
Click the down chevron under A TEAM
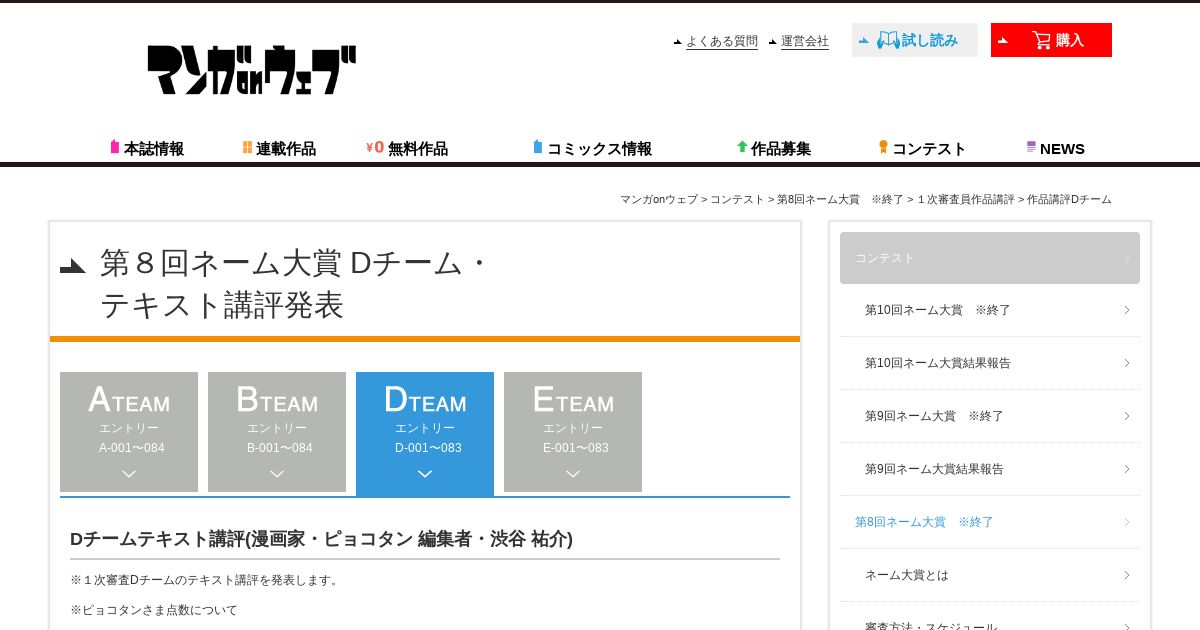[129, 474]
